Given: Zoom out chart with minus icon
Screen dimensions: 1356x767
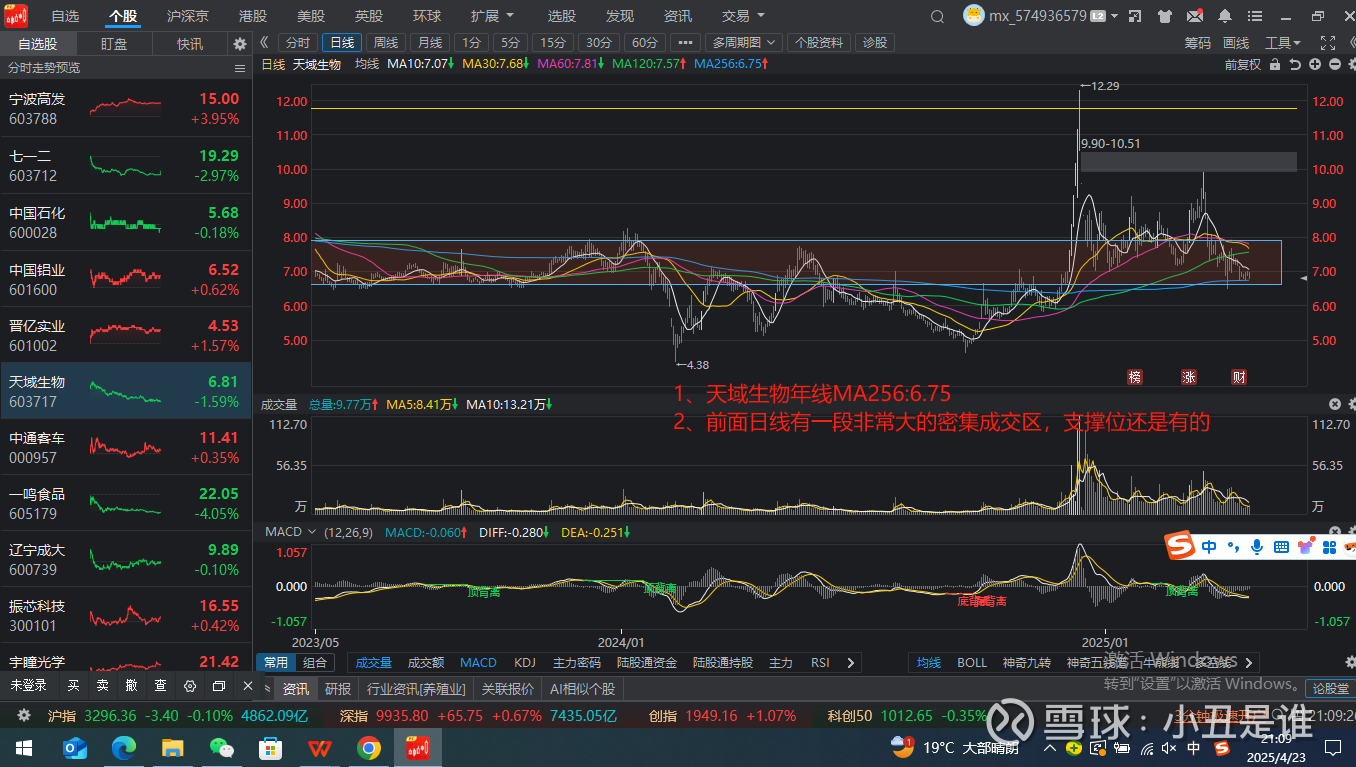Looking at the screenshot, I should 1335,64.
